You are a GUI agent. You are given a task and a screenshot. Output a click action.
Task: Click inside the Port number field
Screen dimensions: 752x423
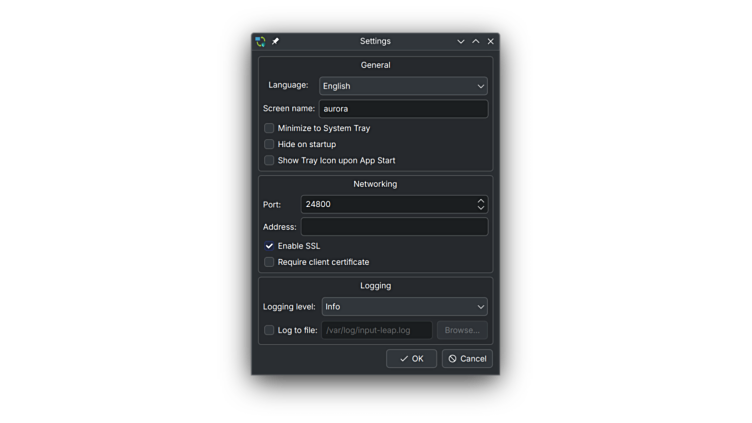385,204
